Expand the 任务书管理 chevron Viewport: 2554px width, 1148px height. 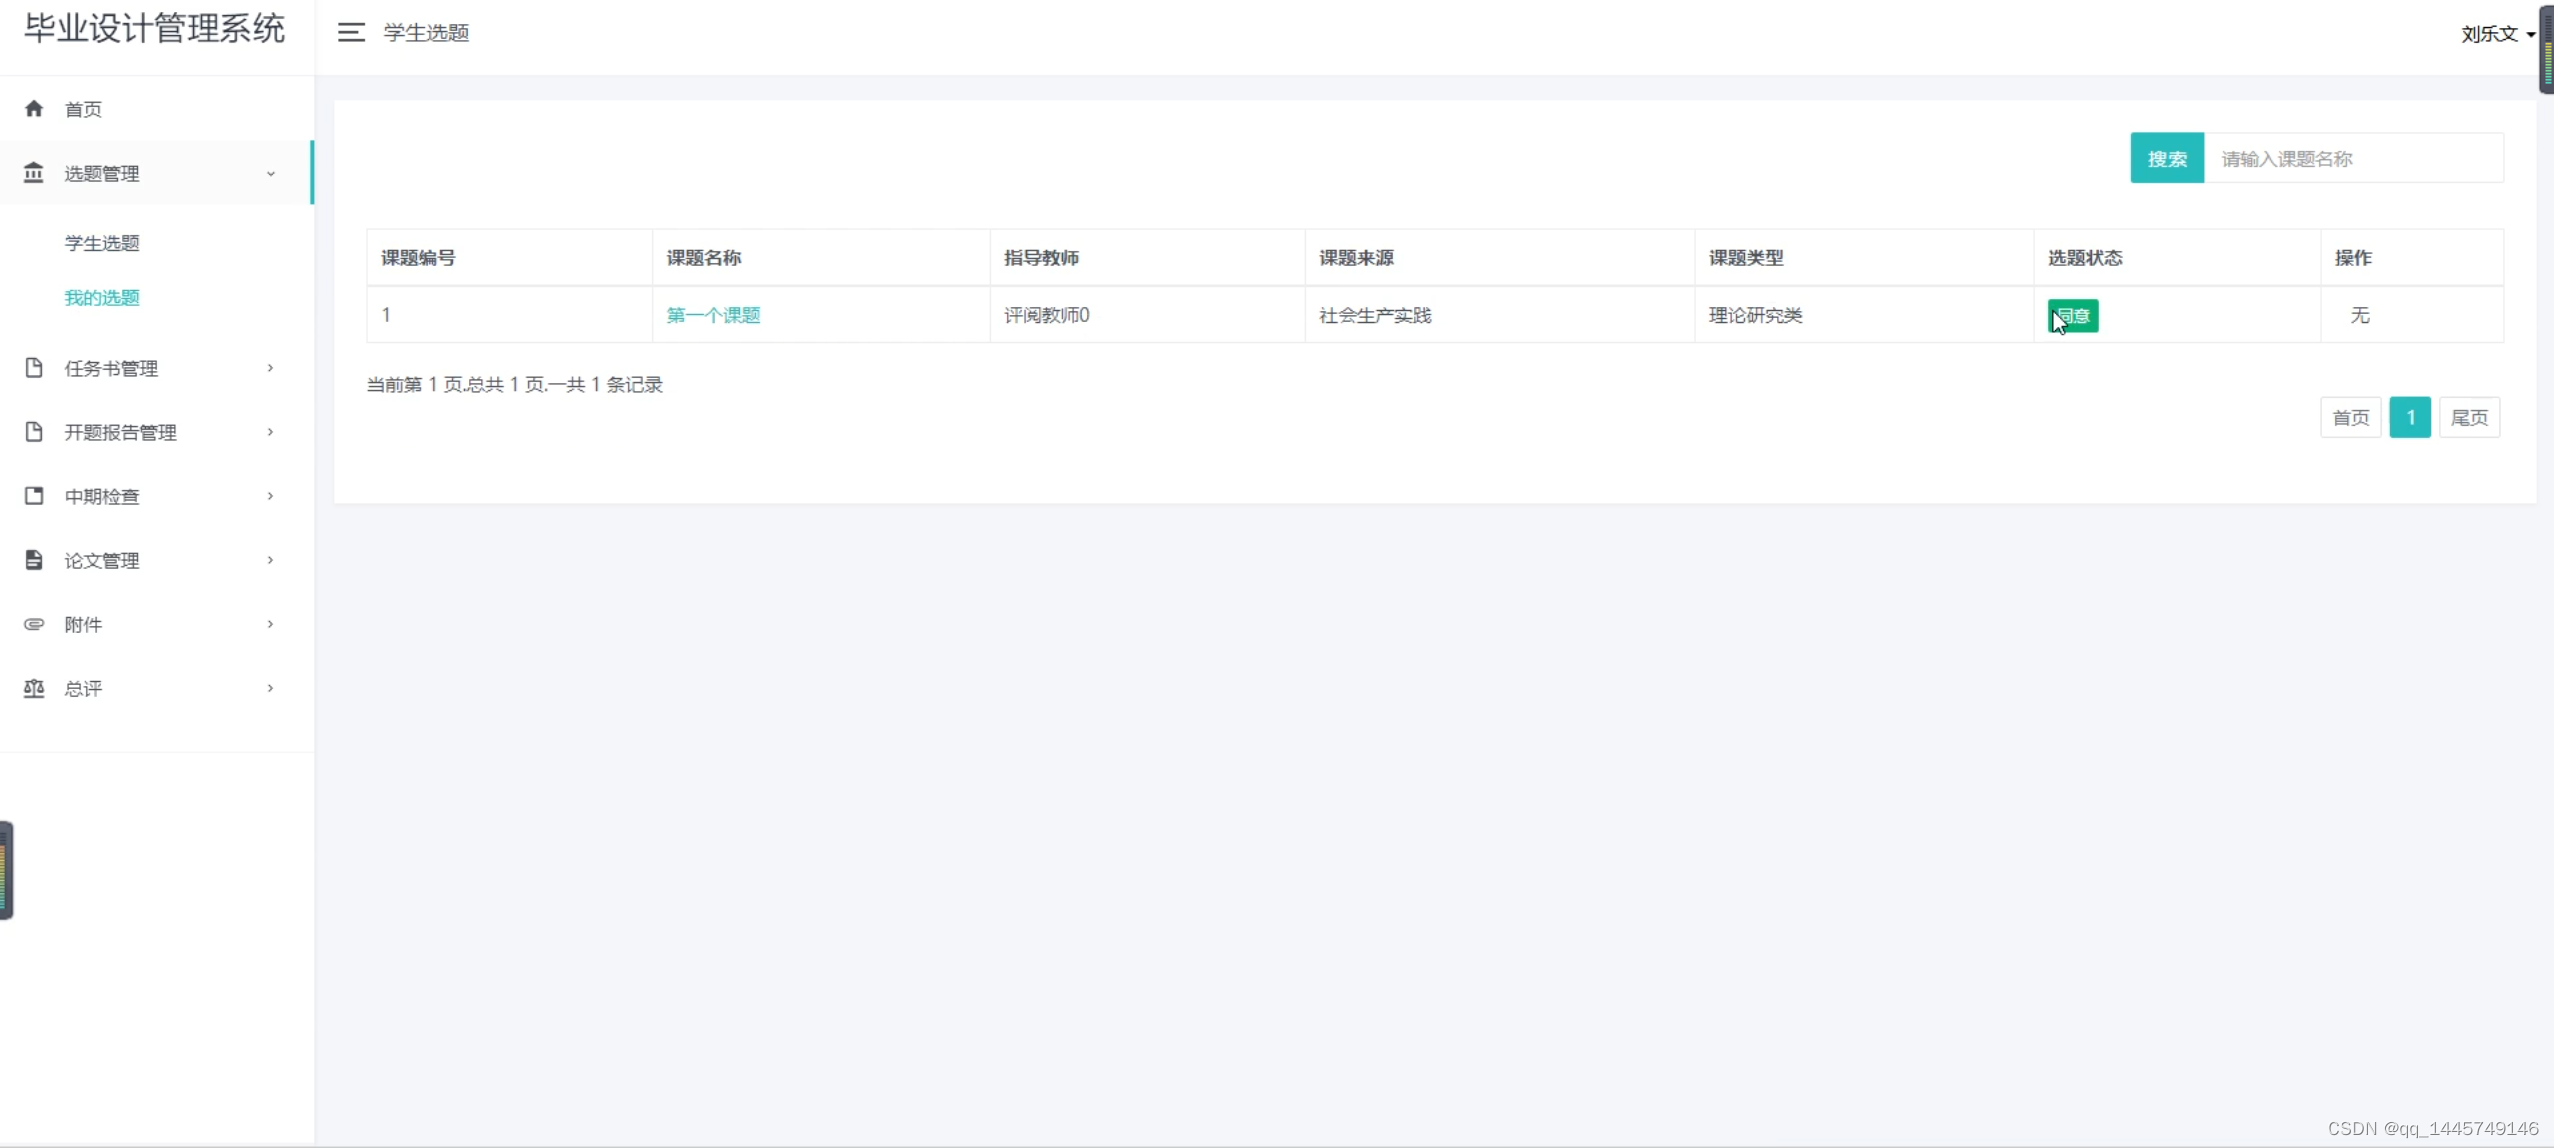click(270, 368)
